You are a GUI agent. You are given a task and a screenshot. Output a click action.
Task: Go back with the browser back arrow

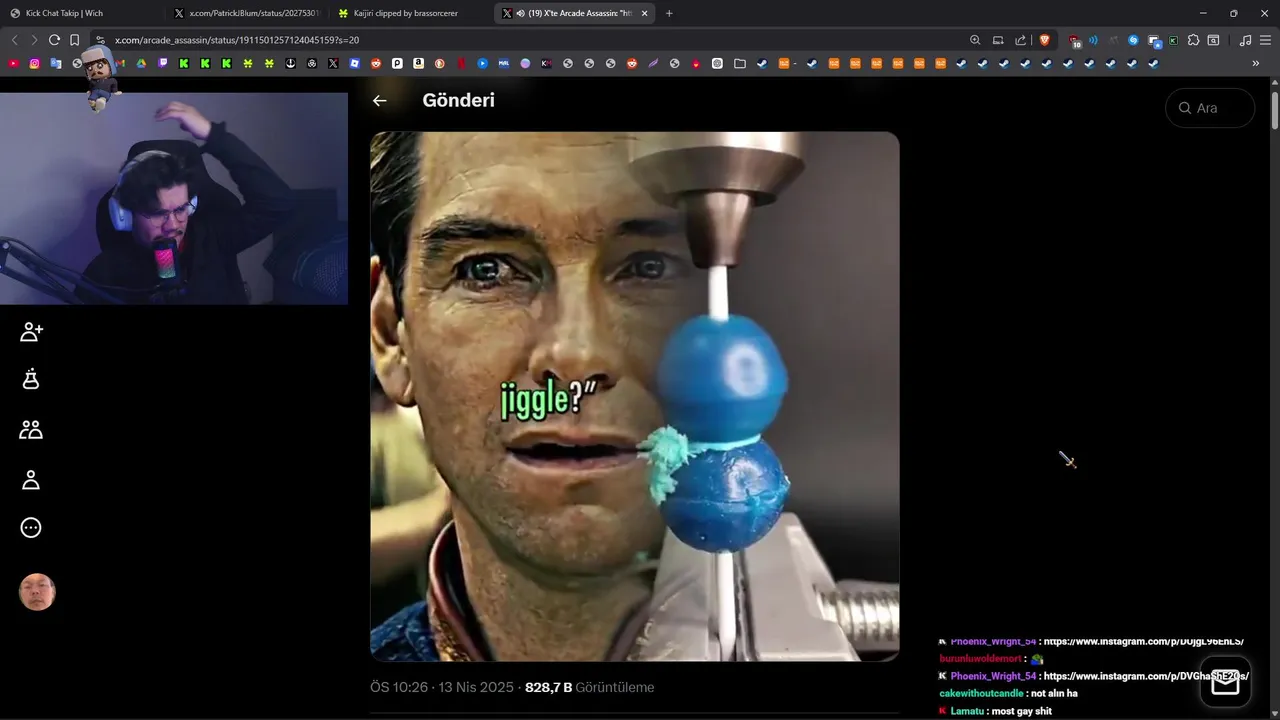pyautogui.click(x=14, y=40)
